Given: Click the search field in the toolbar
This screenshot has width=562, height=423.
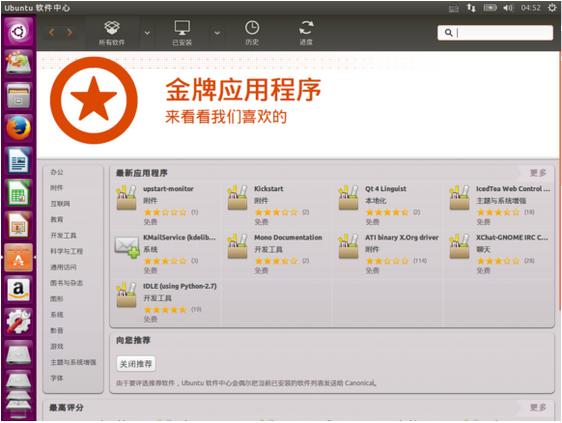Looking at the screenshot, I should [x=495, y=33].
